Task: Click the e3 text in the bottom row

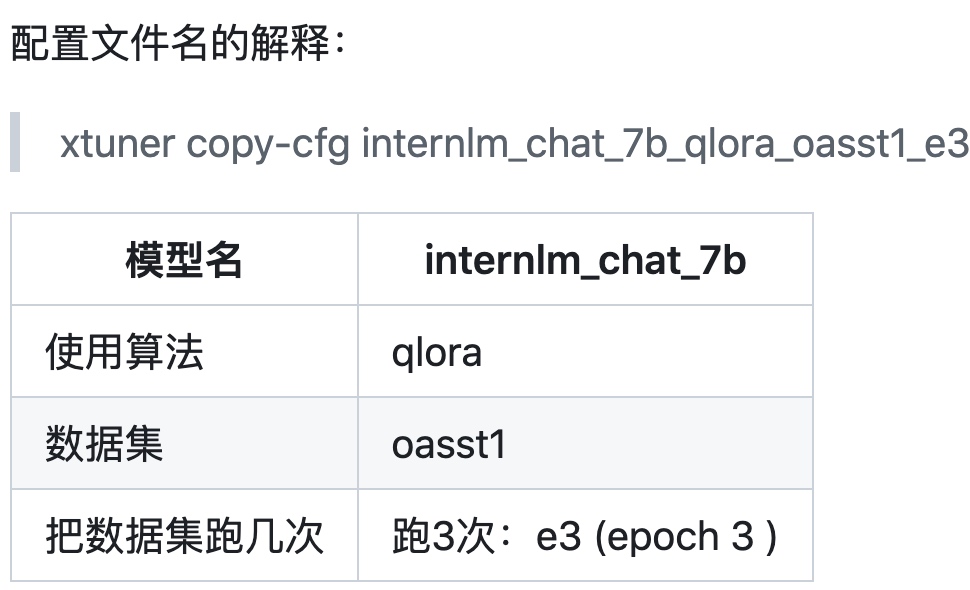Action: point(559,536)
